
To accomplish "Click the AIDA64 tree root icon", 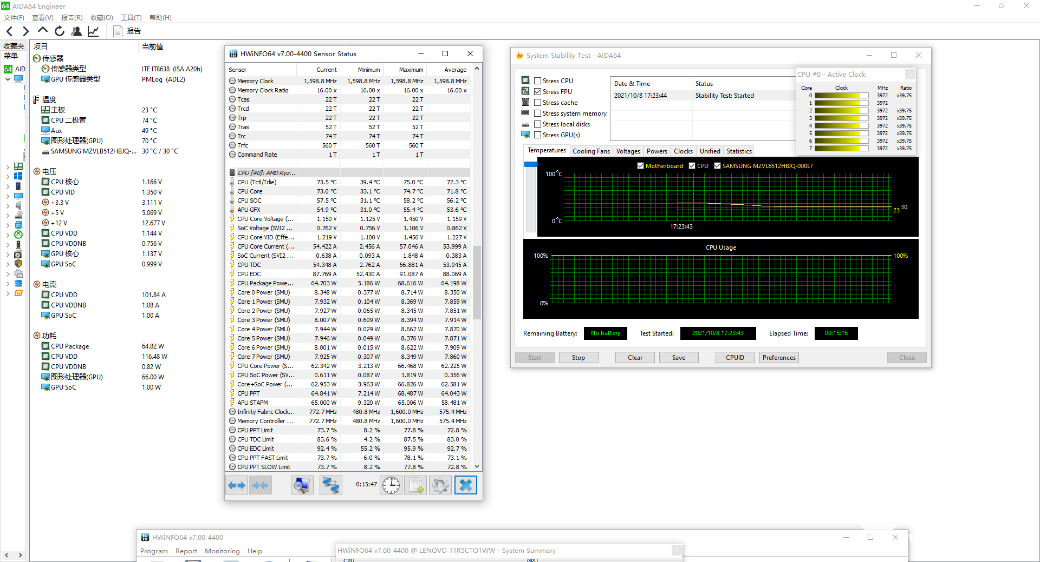I will click(x=8, y=69).
